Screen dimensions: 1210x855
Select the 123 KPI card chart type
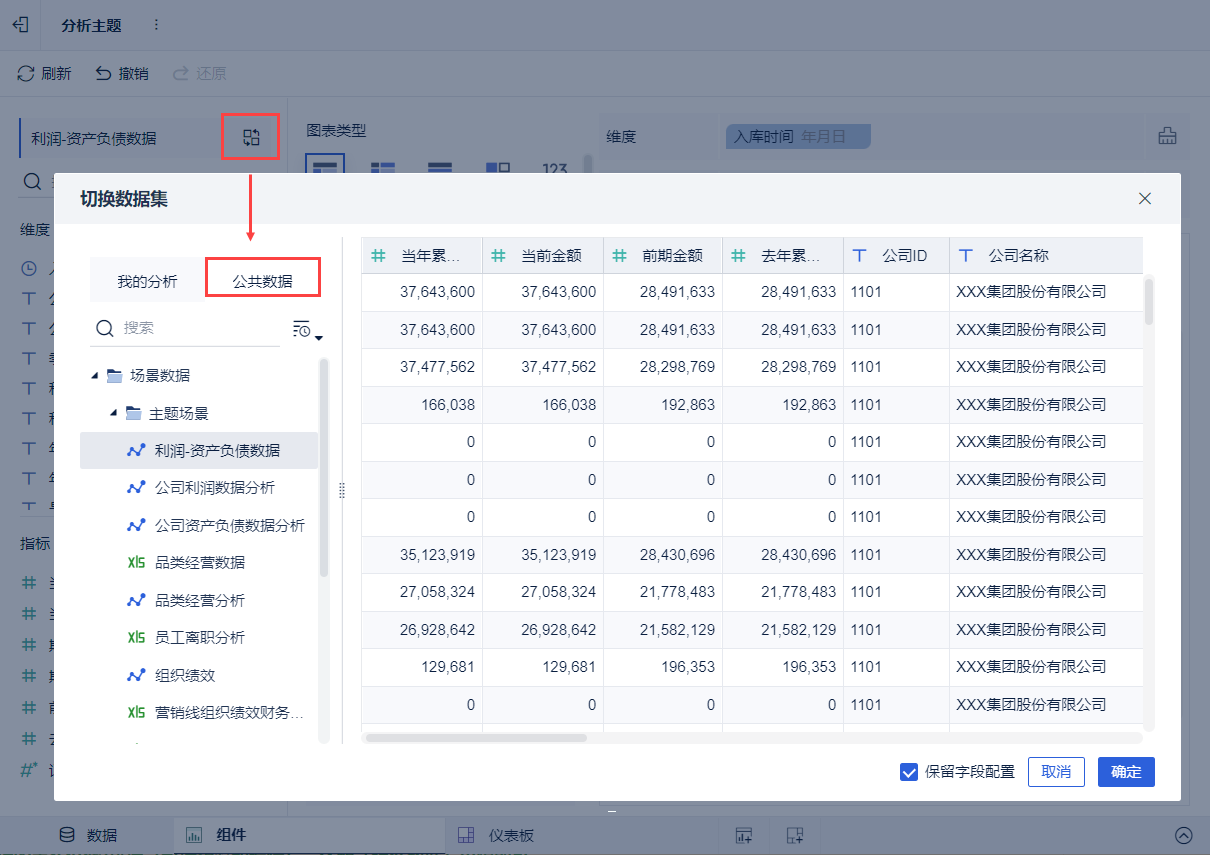[555, 168]
